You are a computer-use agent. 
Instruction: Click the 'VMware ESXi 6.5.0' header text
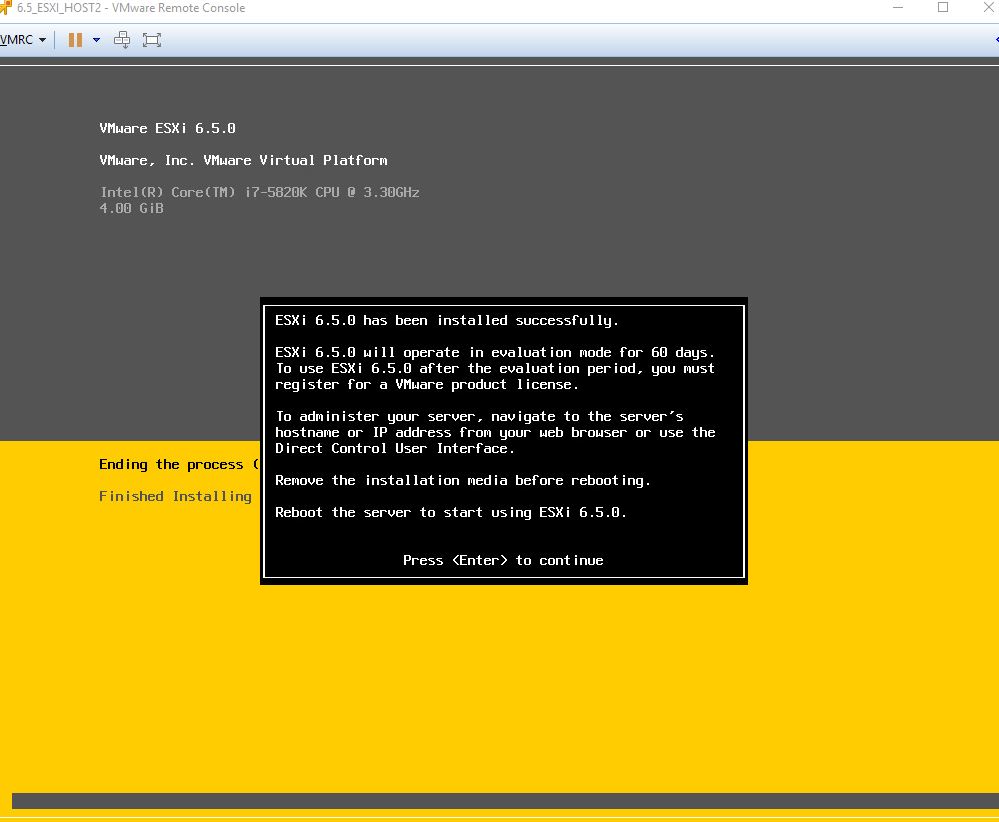[168, 128]
